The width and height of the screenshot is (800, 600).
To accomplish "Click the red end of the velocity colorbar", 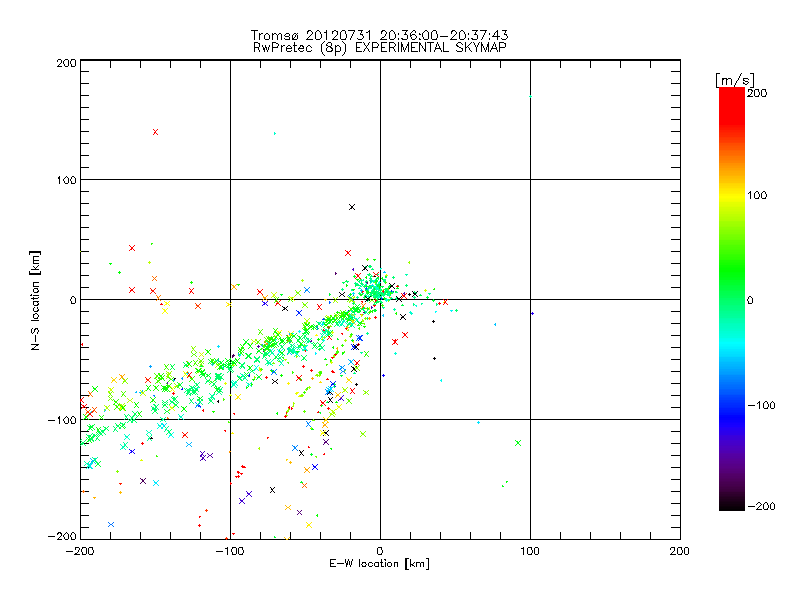I will coord(732,96).
